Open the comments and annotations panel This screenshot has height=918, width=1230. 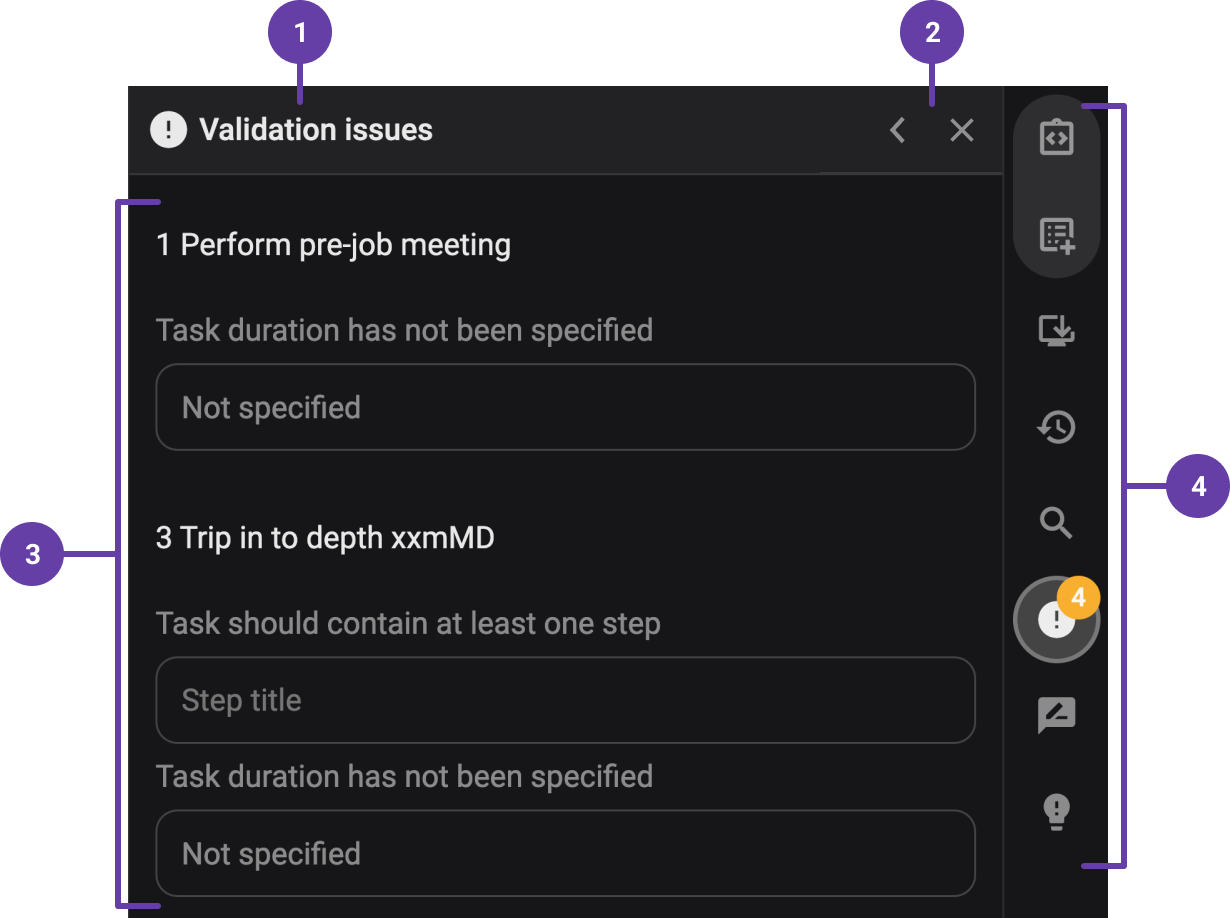1056,714
